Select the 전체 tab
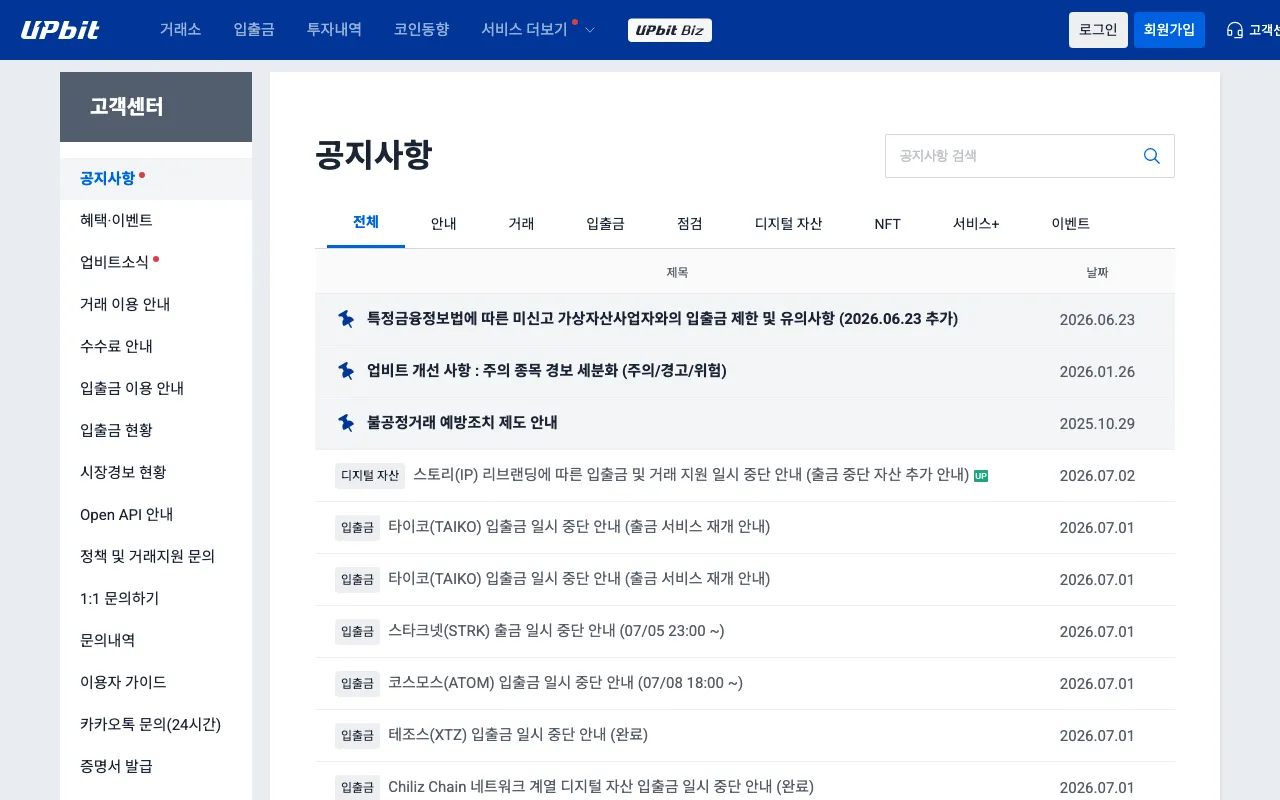Screen dimensions: 1280x800 click(366, 223)
